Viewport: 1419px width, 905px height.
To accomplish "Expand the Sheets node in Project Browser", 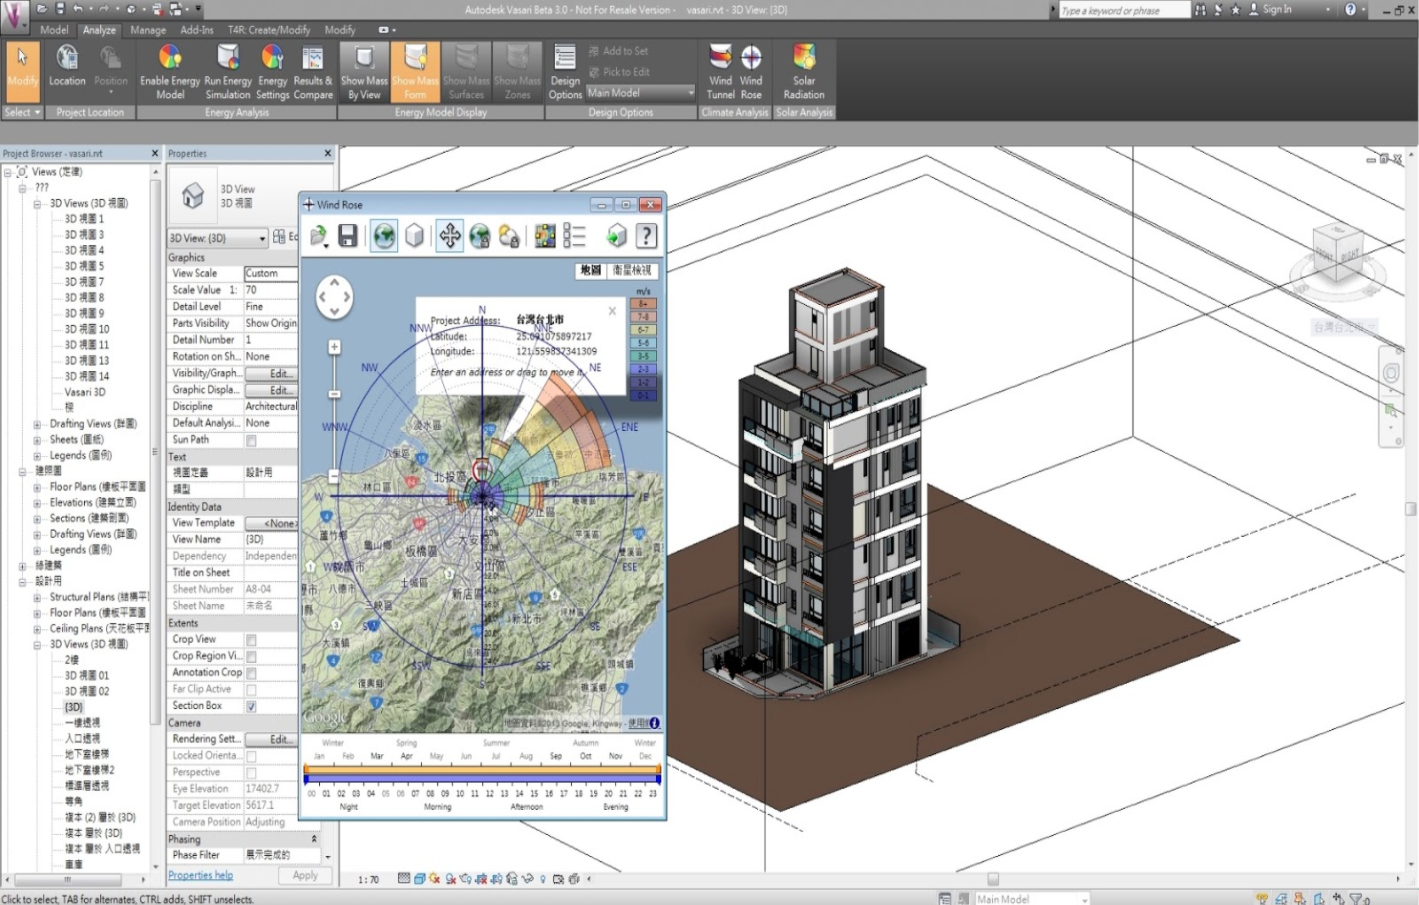I will coord(38,440).
